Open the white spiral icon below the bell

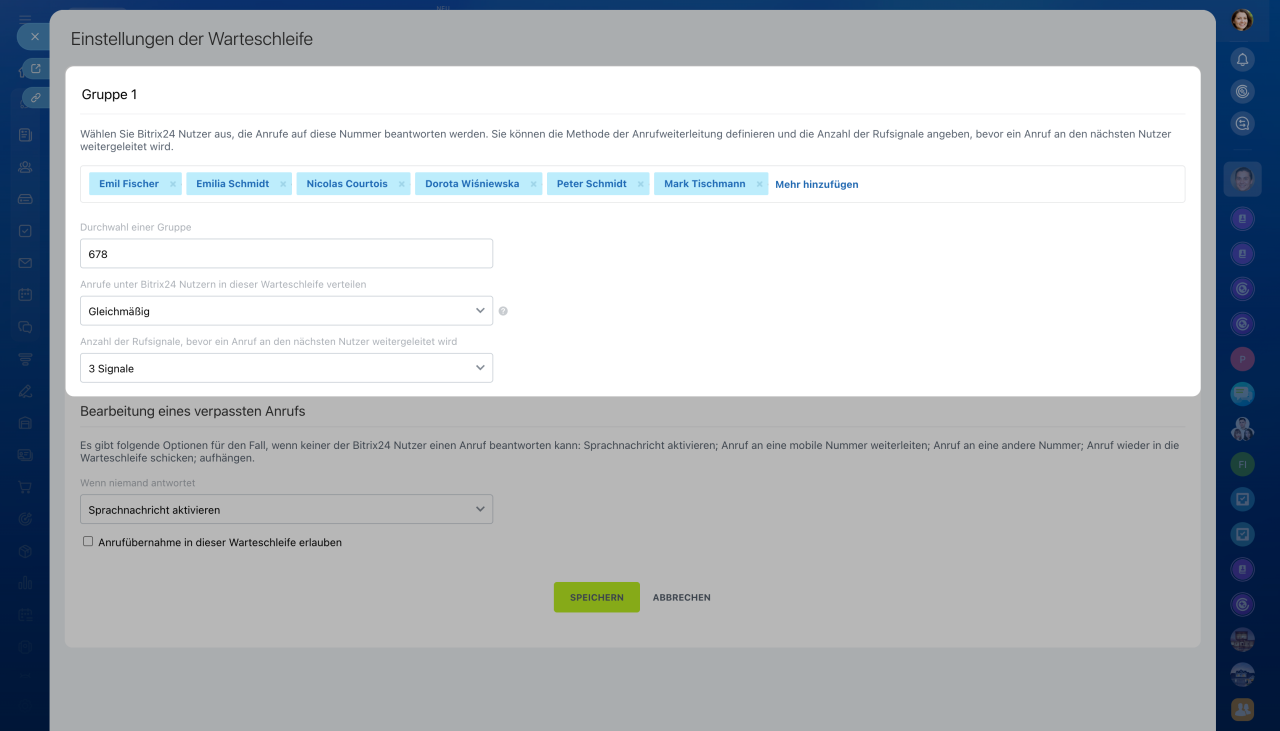1242,91
